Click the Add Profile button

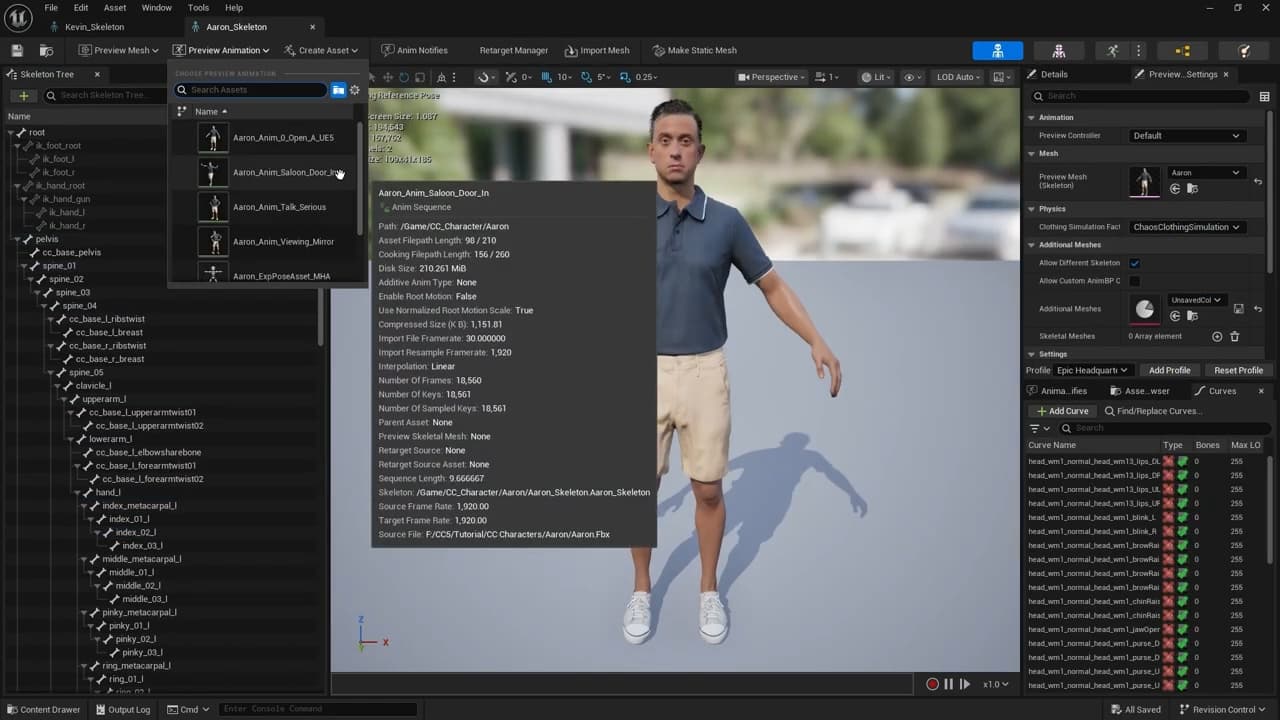(x=1169, y=370)
